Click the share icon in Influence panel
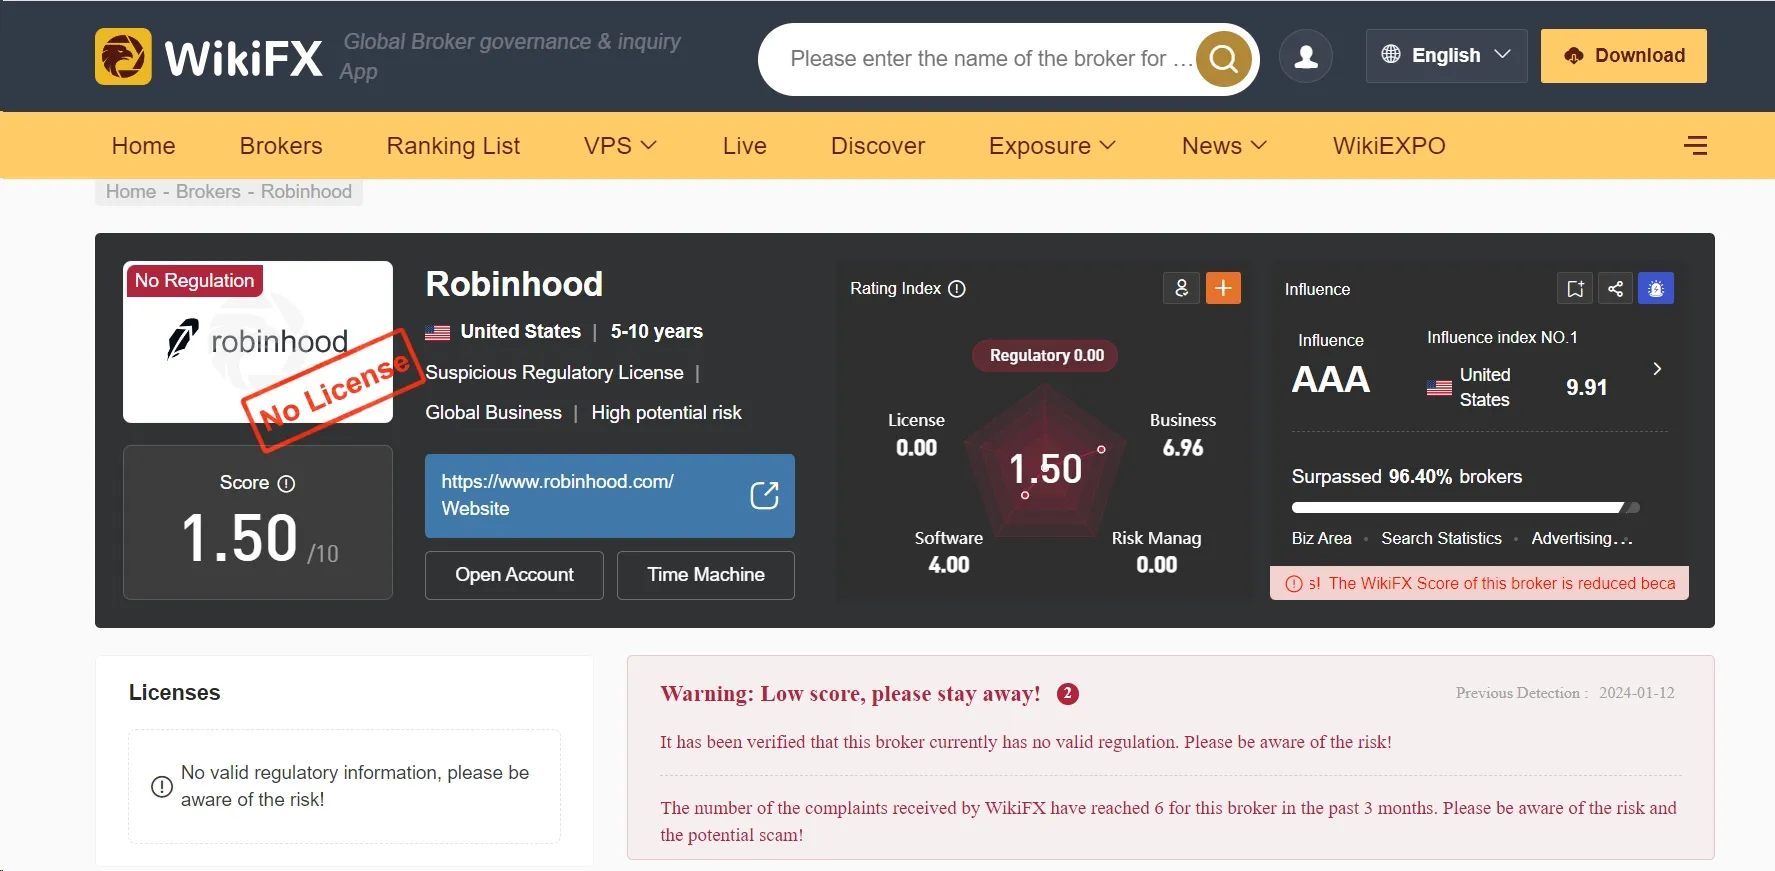 [1615, 289]
